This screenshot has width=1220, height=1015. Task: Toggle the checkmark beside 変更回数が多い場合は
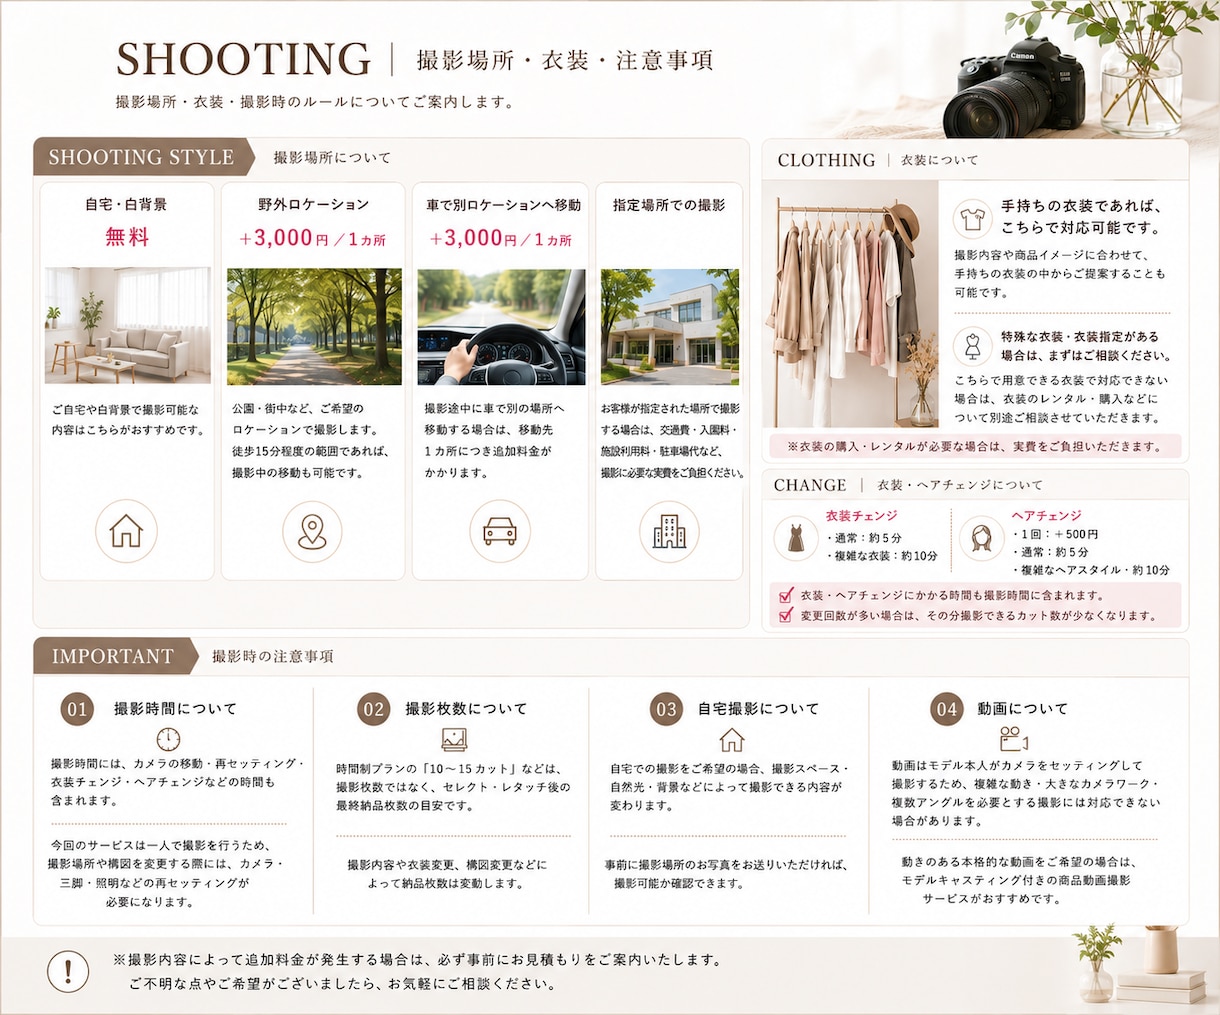pyautogui.click(x=786, y=616)
